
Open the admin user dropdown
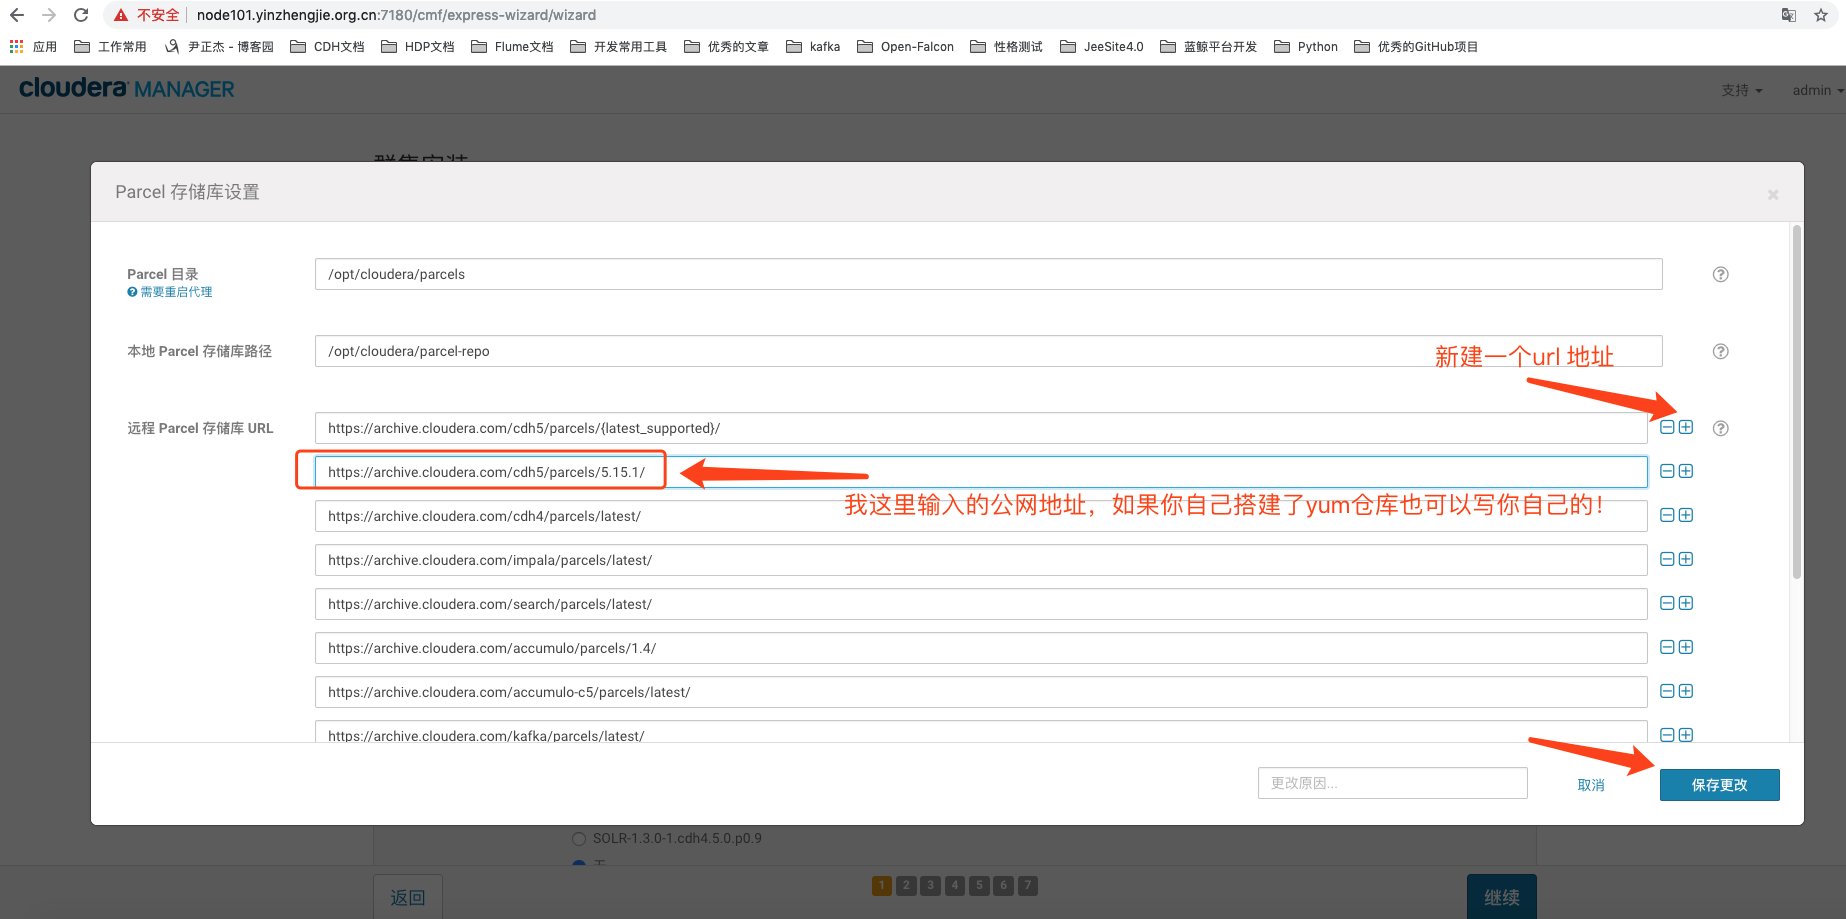tap(1818, 90)
